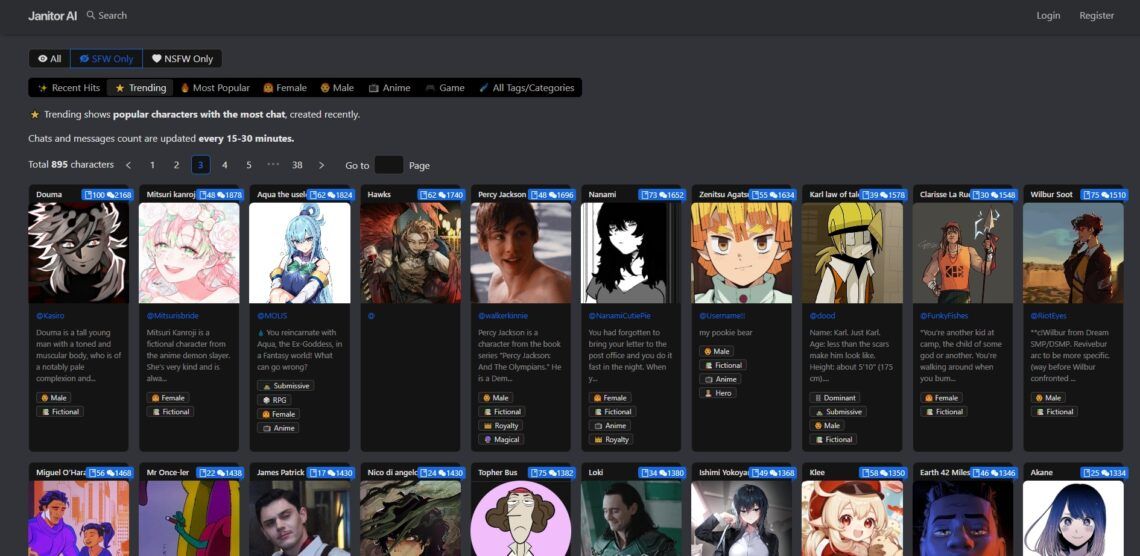This screenshot has height=556, width=1140.
Task: Open All Tags/Categories list
Action: tap(526, 88)
